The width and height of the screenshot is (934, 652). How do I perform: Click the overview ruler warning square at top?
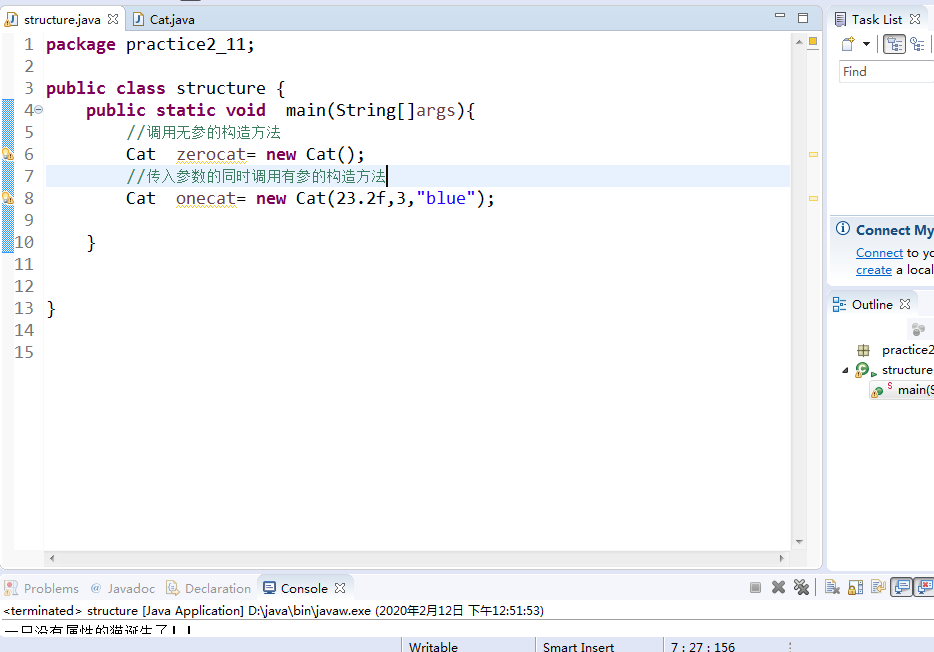813,42
